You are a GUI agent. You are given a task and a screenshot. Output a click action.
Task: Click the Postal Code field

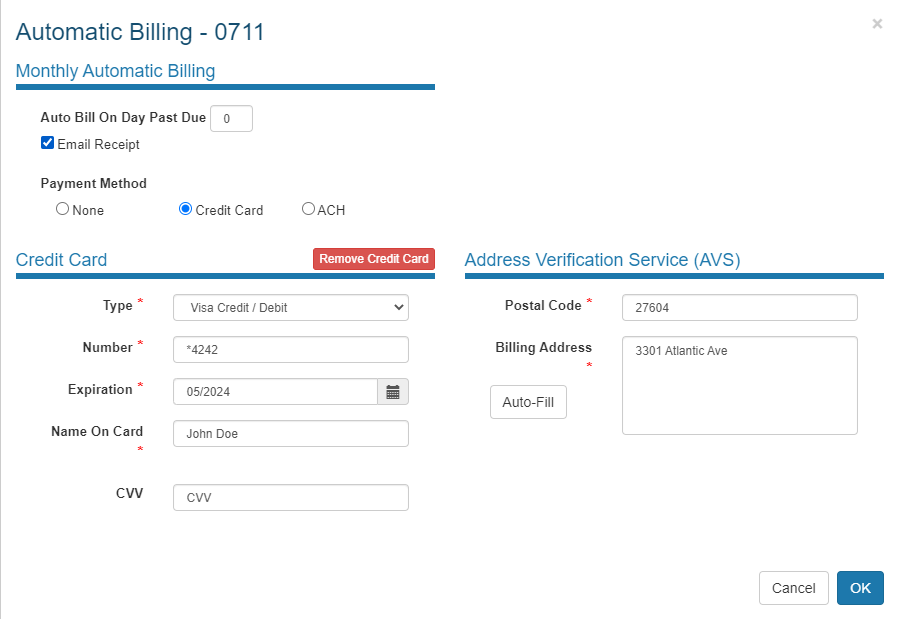pos(739,307)
